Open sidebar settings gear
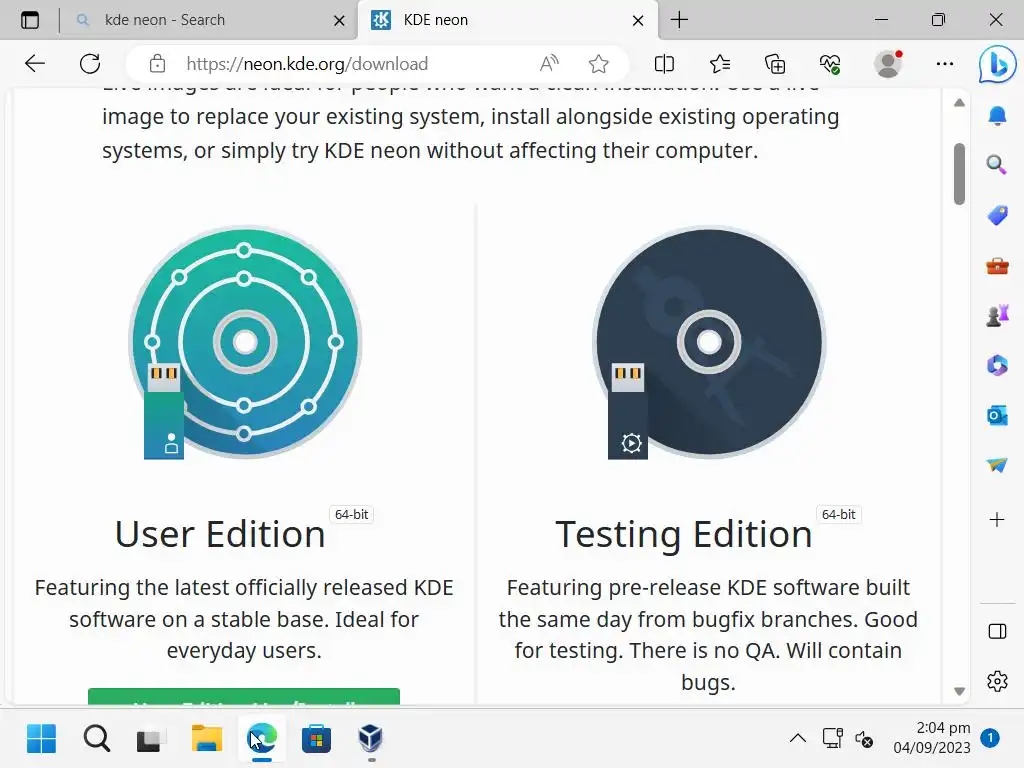Screen dimensions: 1024x768 click(997, 681)
